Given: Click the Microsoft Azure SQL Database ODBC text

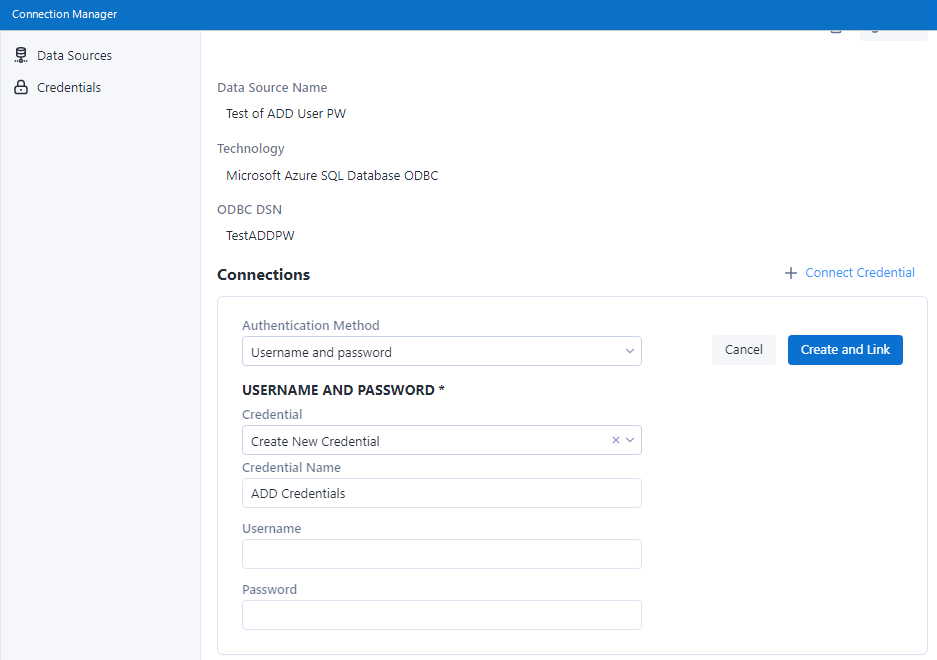Looking at the screenshot, I should [332, 176].
